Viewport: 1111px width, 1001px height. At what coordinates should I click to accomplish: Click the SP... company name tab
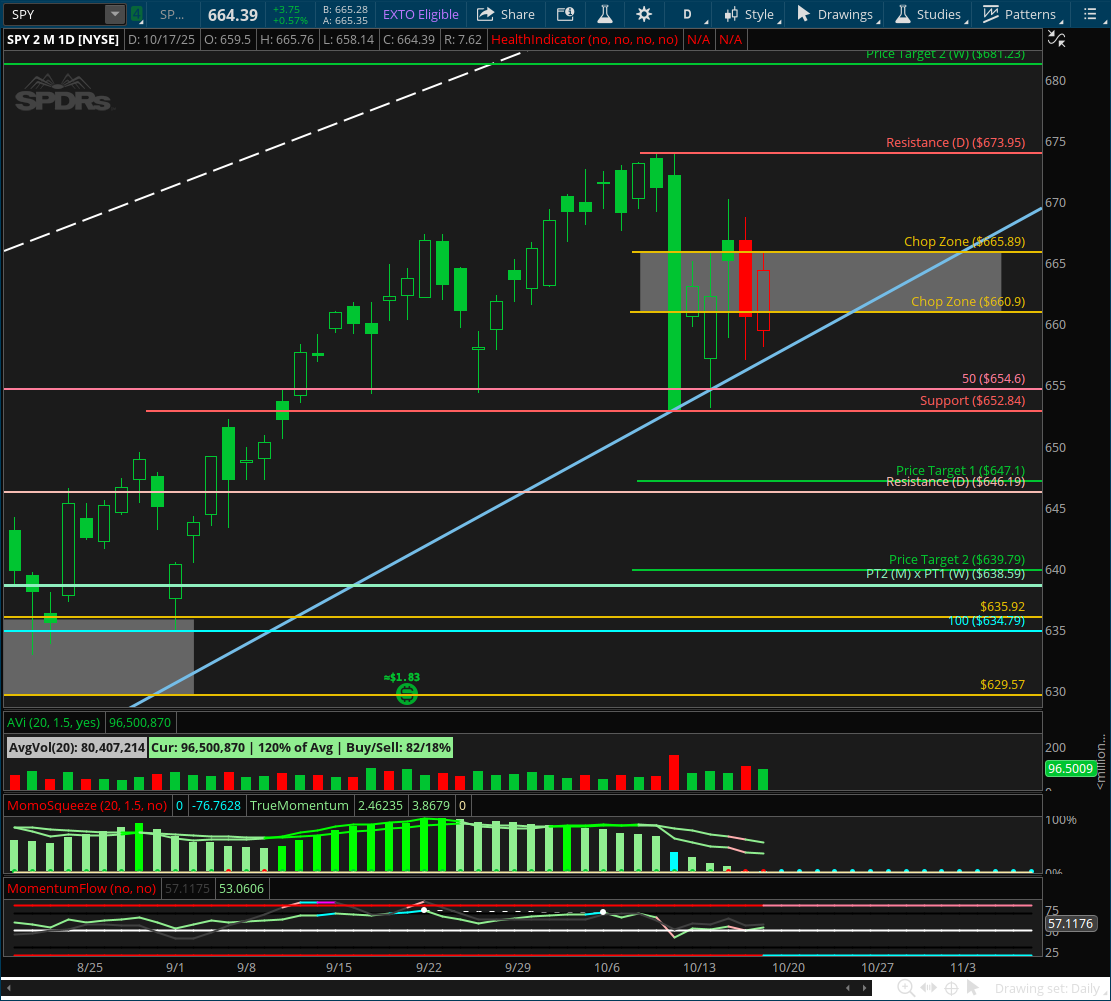click(172, 14)
